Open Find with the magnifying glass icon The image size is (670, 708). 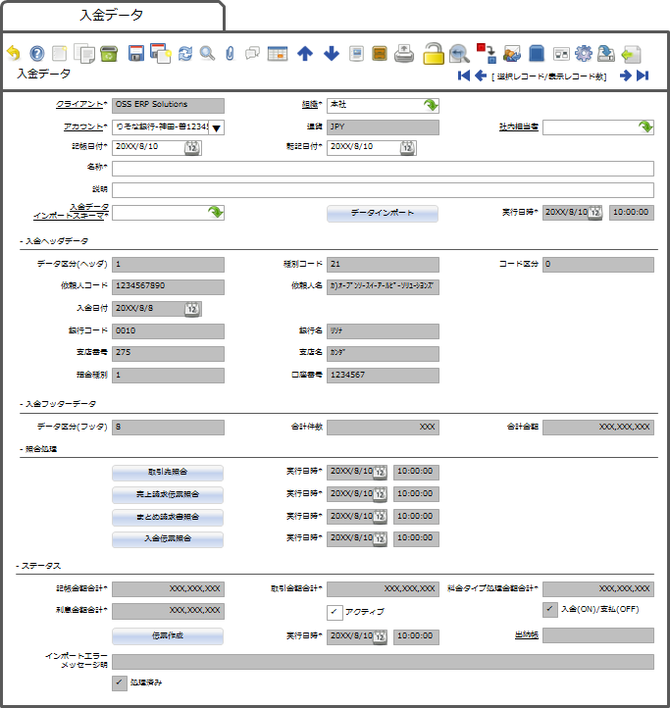pyautogui.click(x=207, y=54)
